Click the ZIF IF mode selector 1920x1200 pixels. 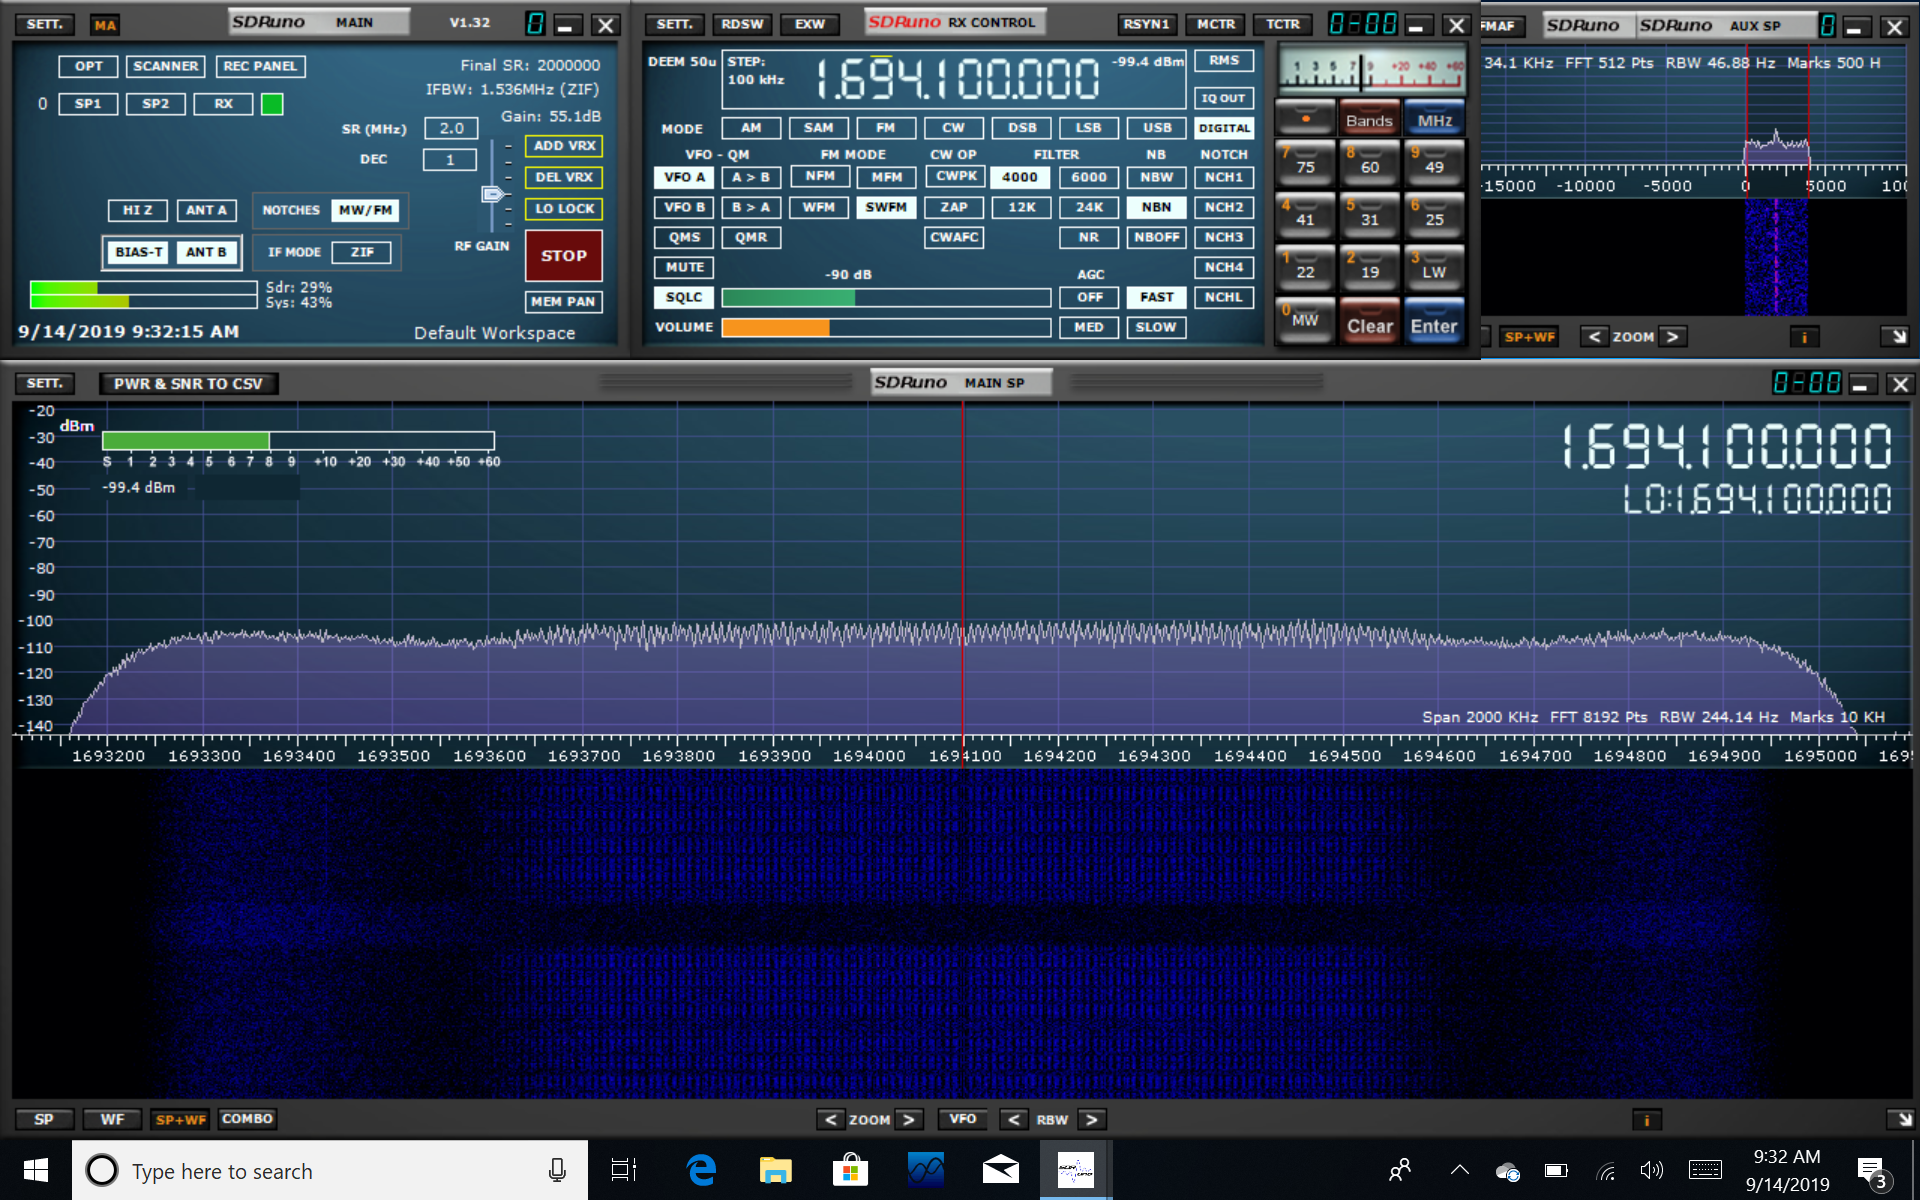[x=362, y=252]
